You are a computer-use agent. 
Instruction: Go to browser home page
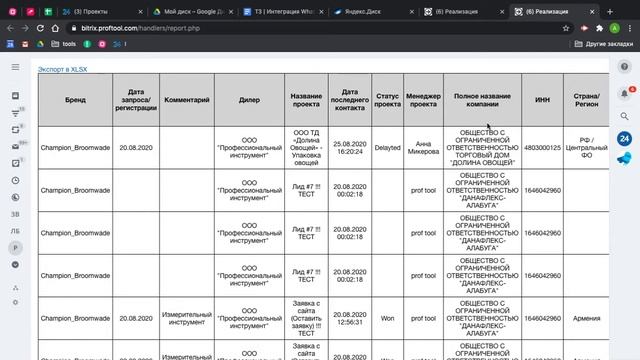click(55, 28)
